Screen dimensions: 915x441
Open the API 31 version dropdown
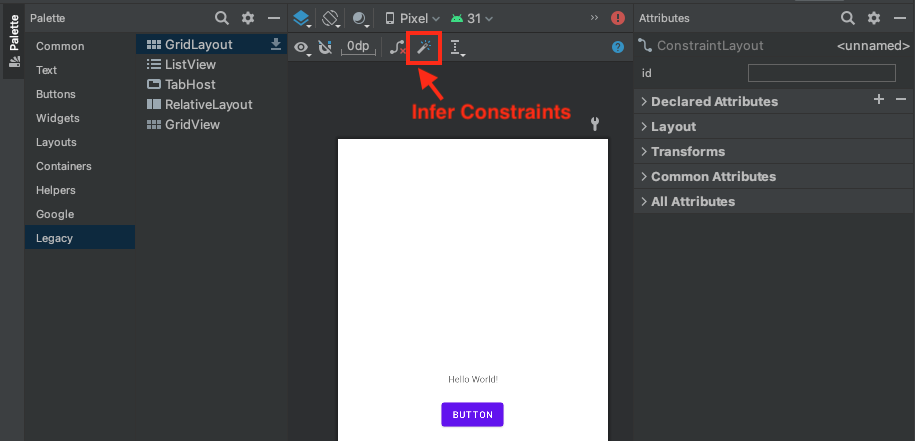click(x=472, y=19)
